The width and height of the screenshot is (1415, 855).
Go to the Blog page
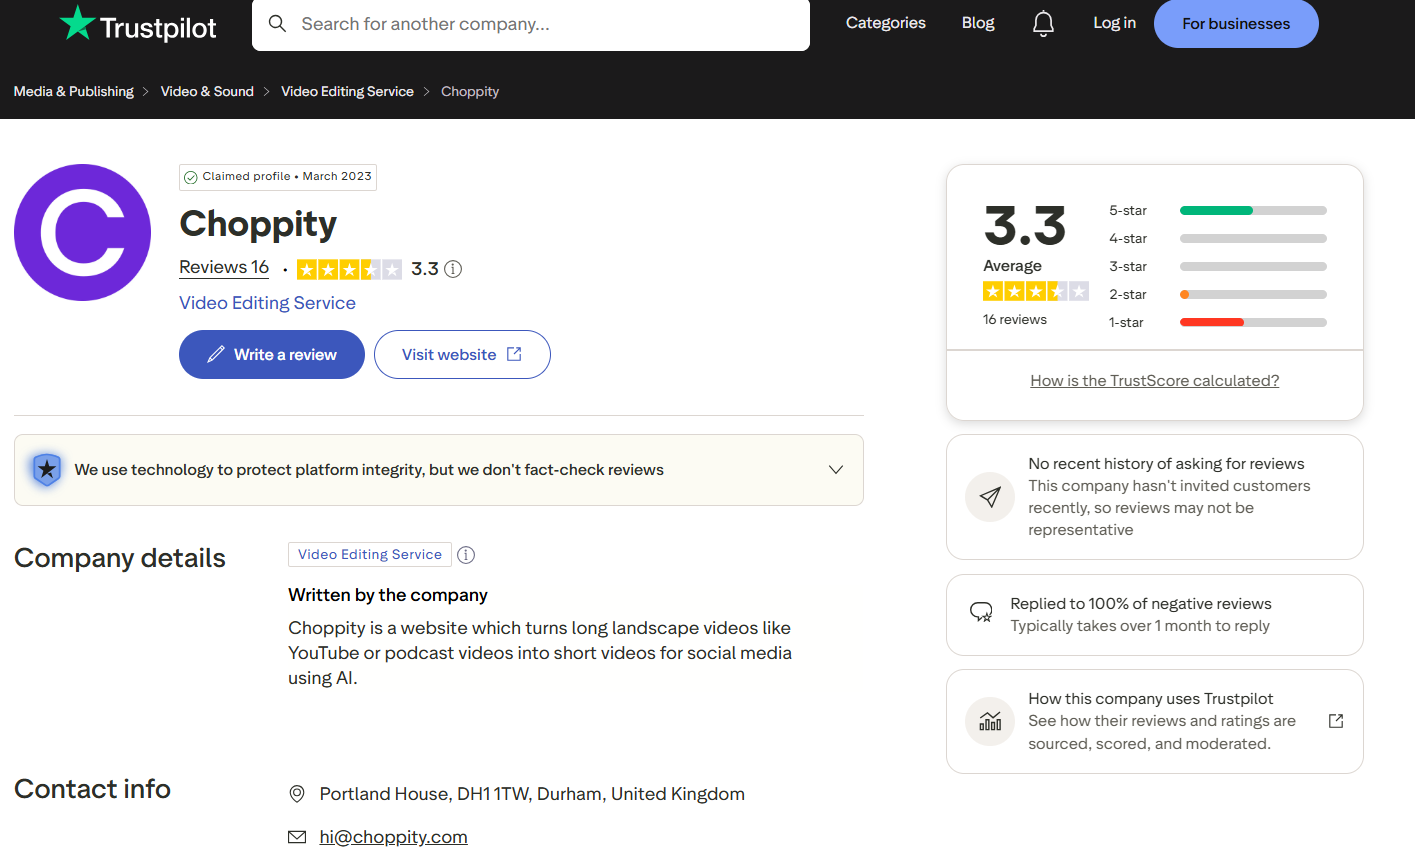point(978,23)
